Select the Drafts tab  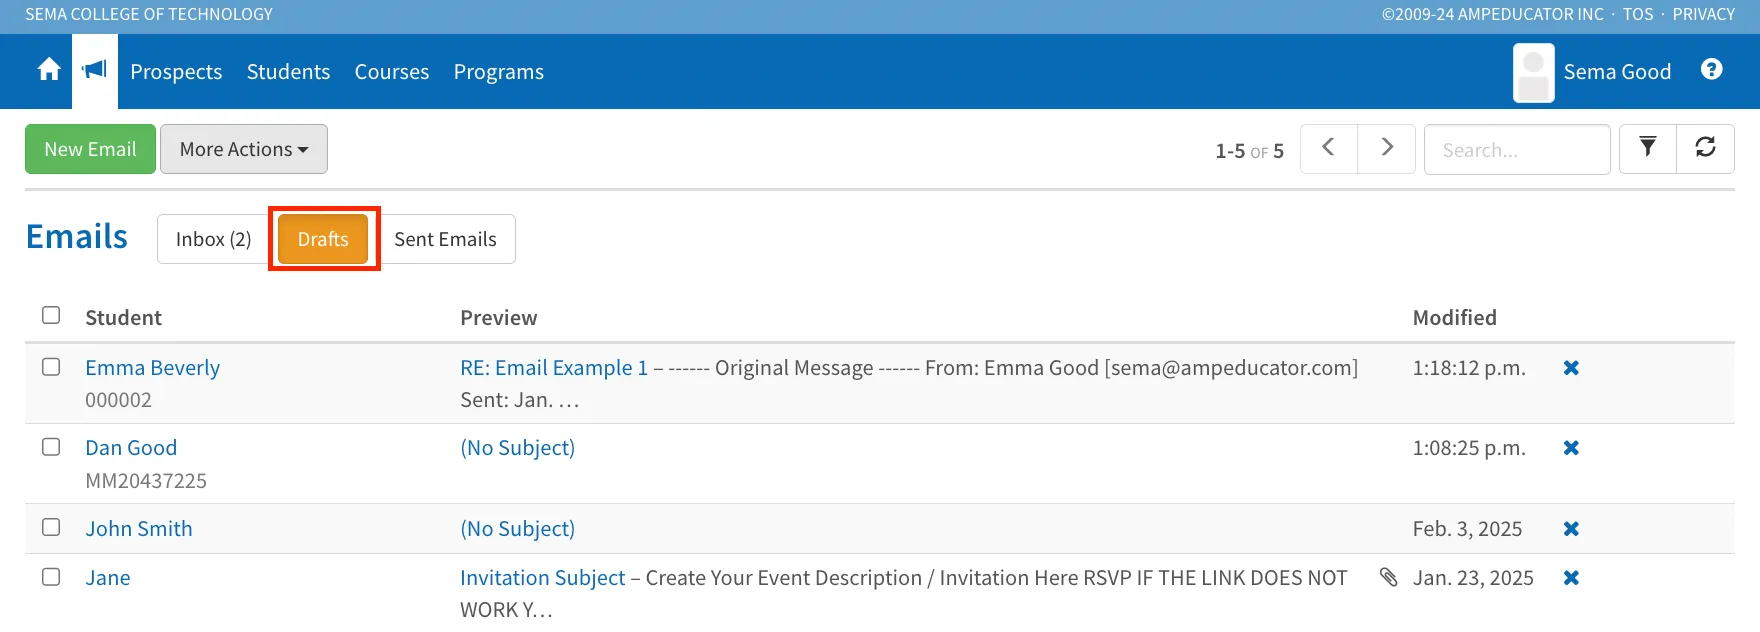click(323, 239)
